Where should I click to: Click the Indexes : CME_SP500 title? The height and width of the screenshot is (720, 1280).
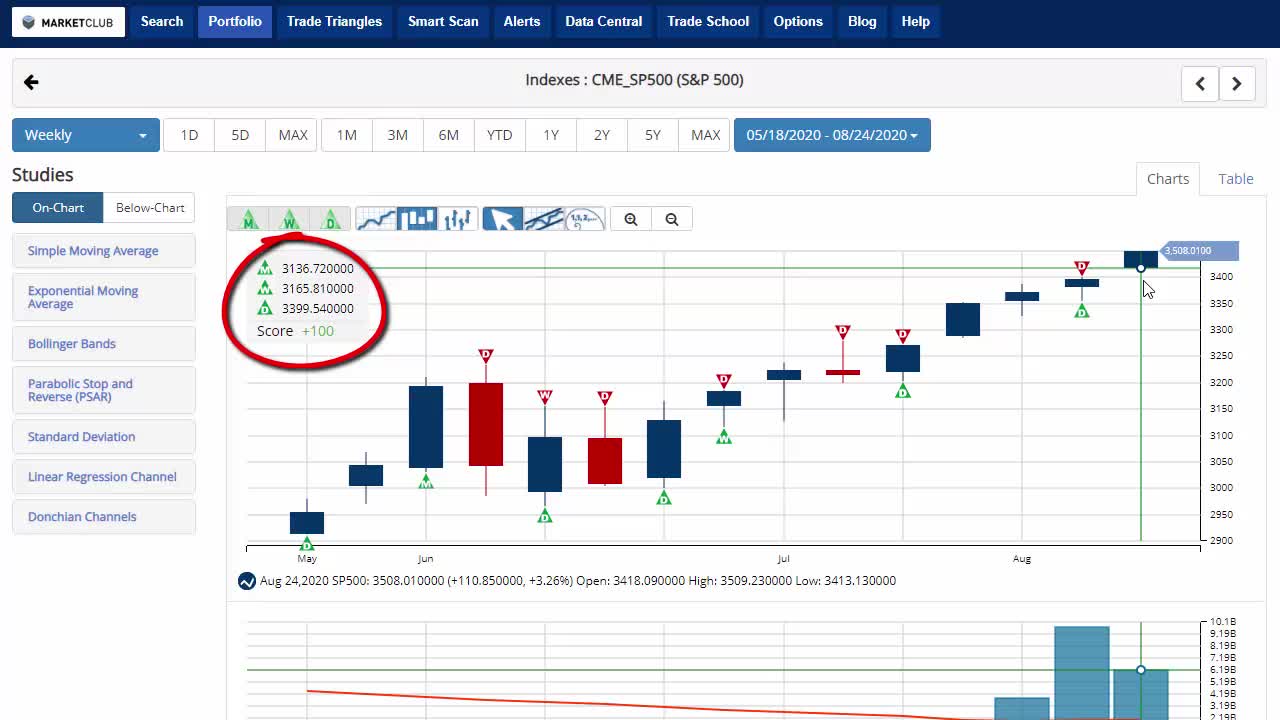tap(634, 80)
